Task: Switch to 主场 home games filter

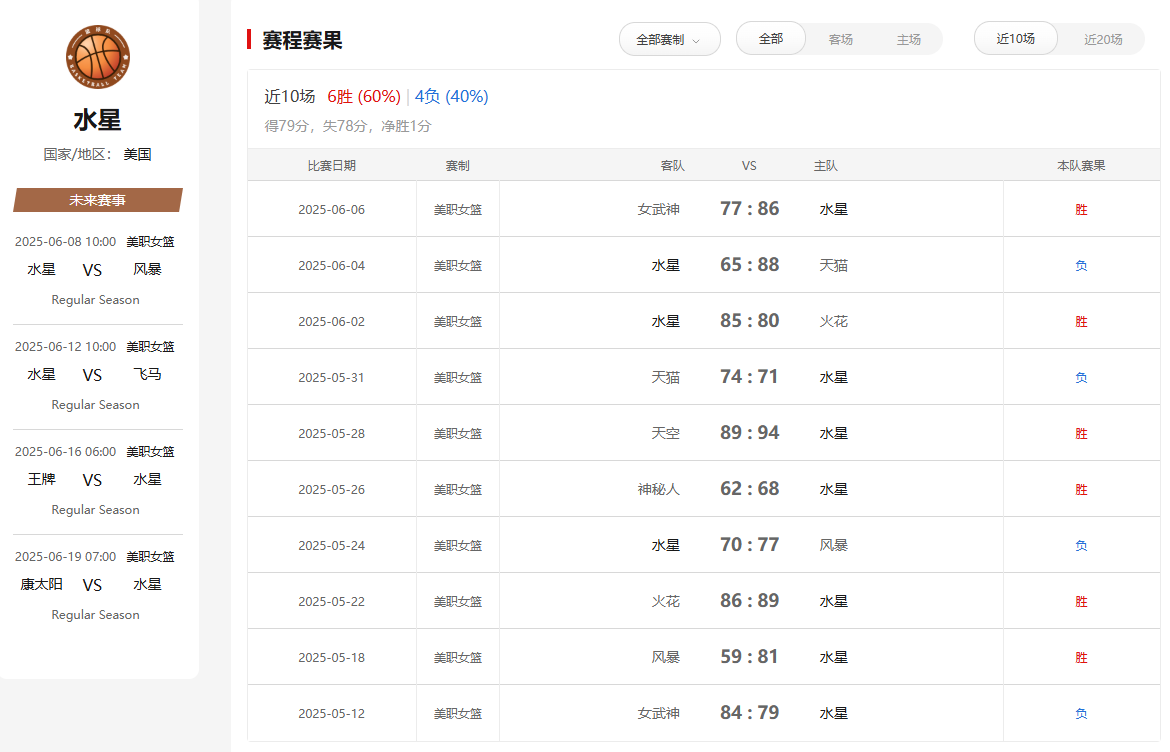Action: pyautogui.click(x=908, y=40)
